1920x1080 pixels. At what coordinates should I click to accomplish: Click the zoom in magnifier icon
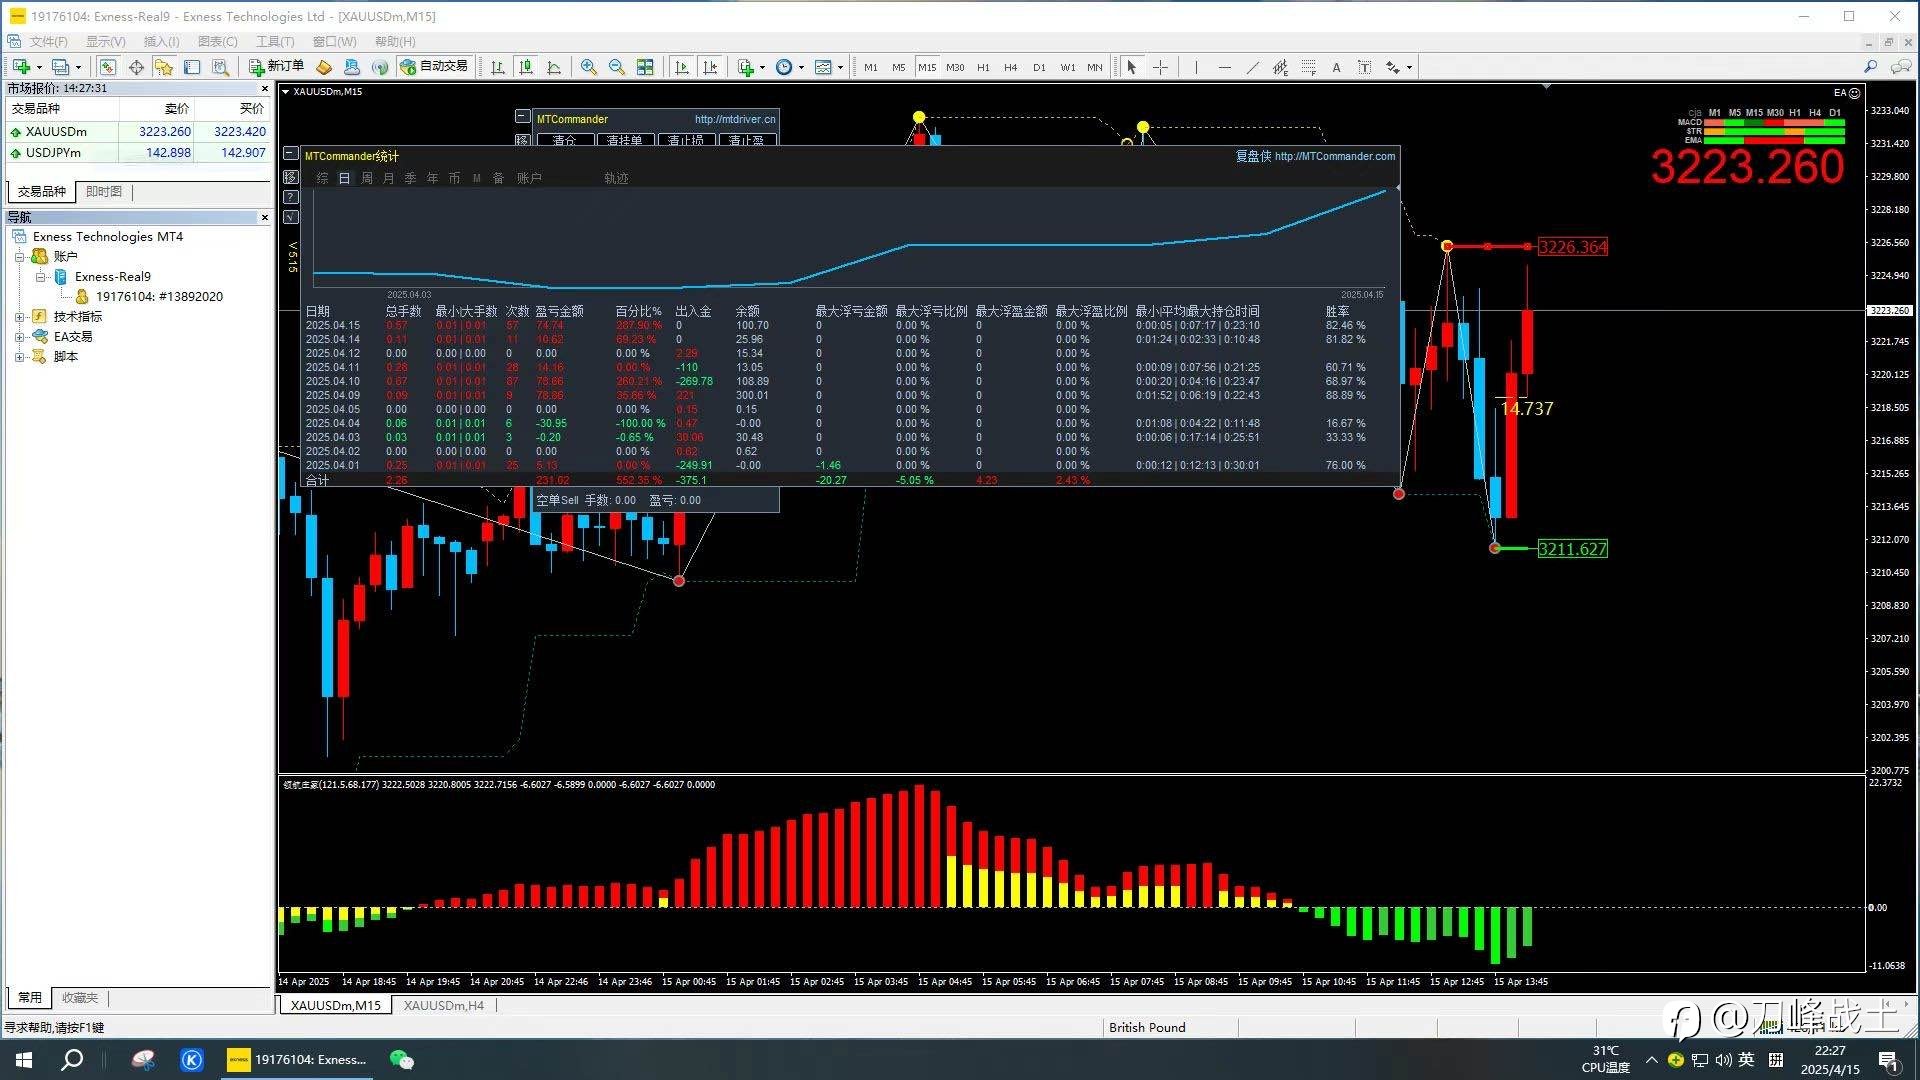(589, 67)
